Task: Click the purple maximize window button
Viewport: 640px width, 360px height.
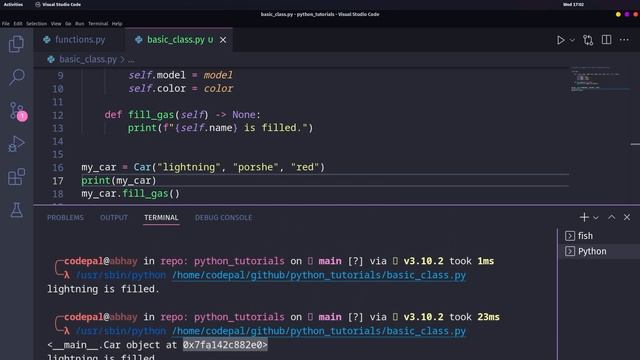Action: pyautogui.click(x=627, y=14)
